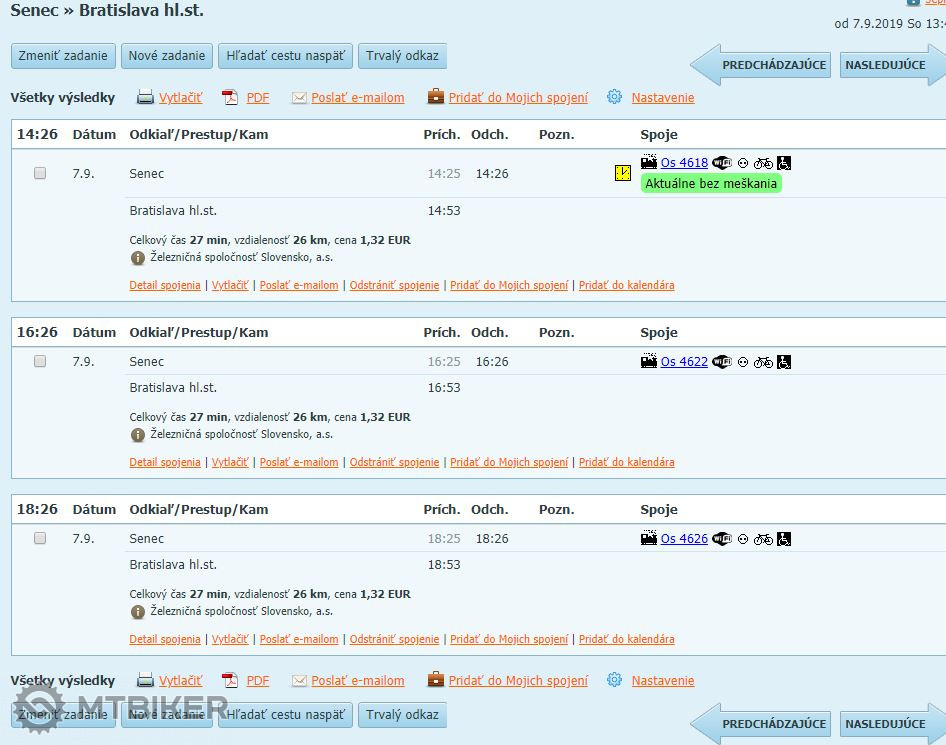
Task: Click Pridať do kalendára for 18:26 connection
Action: coord(626,639)
